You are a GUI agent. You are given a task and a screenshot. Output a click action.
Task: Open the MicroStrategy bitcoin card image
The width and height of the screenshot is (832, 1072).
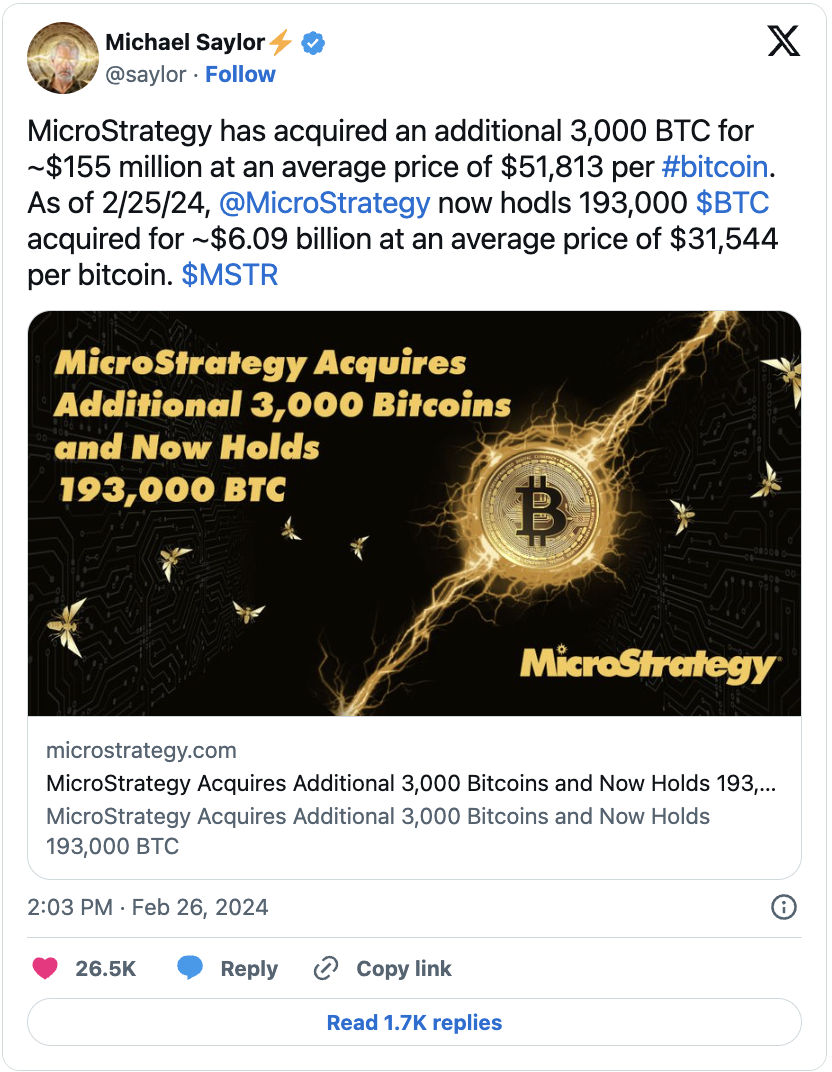coord(414,513)
